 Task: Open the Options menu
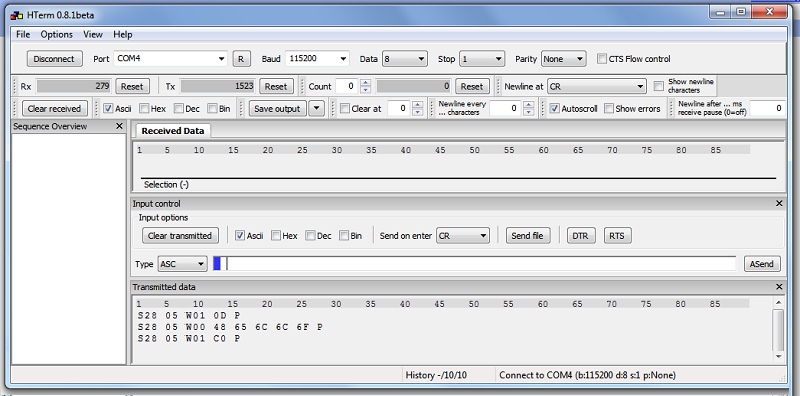(x=57, y=34)
